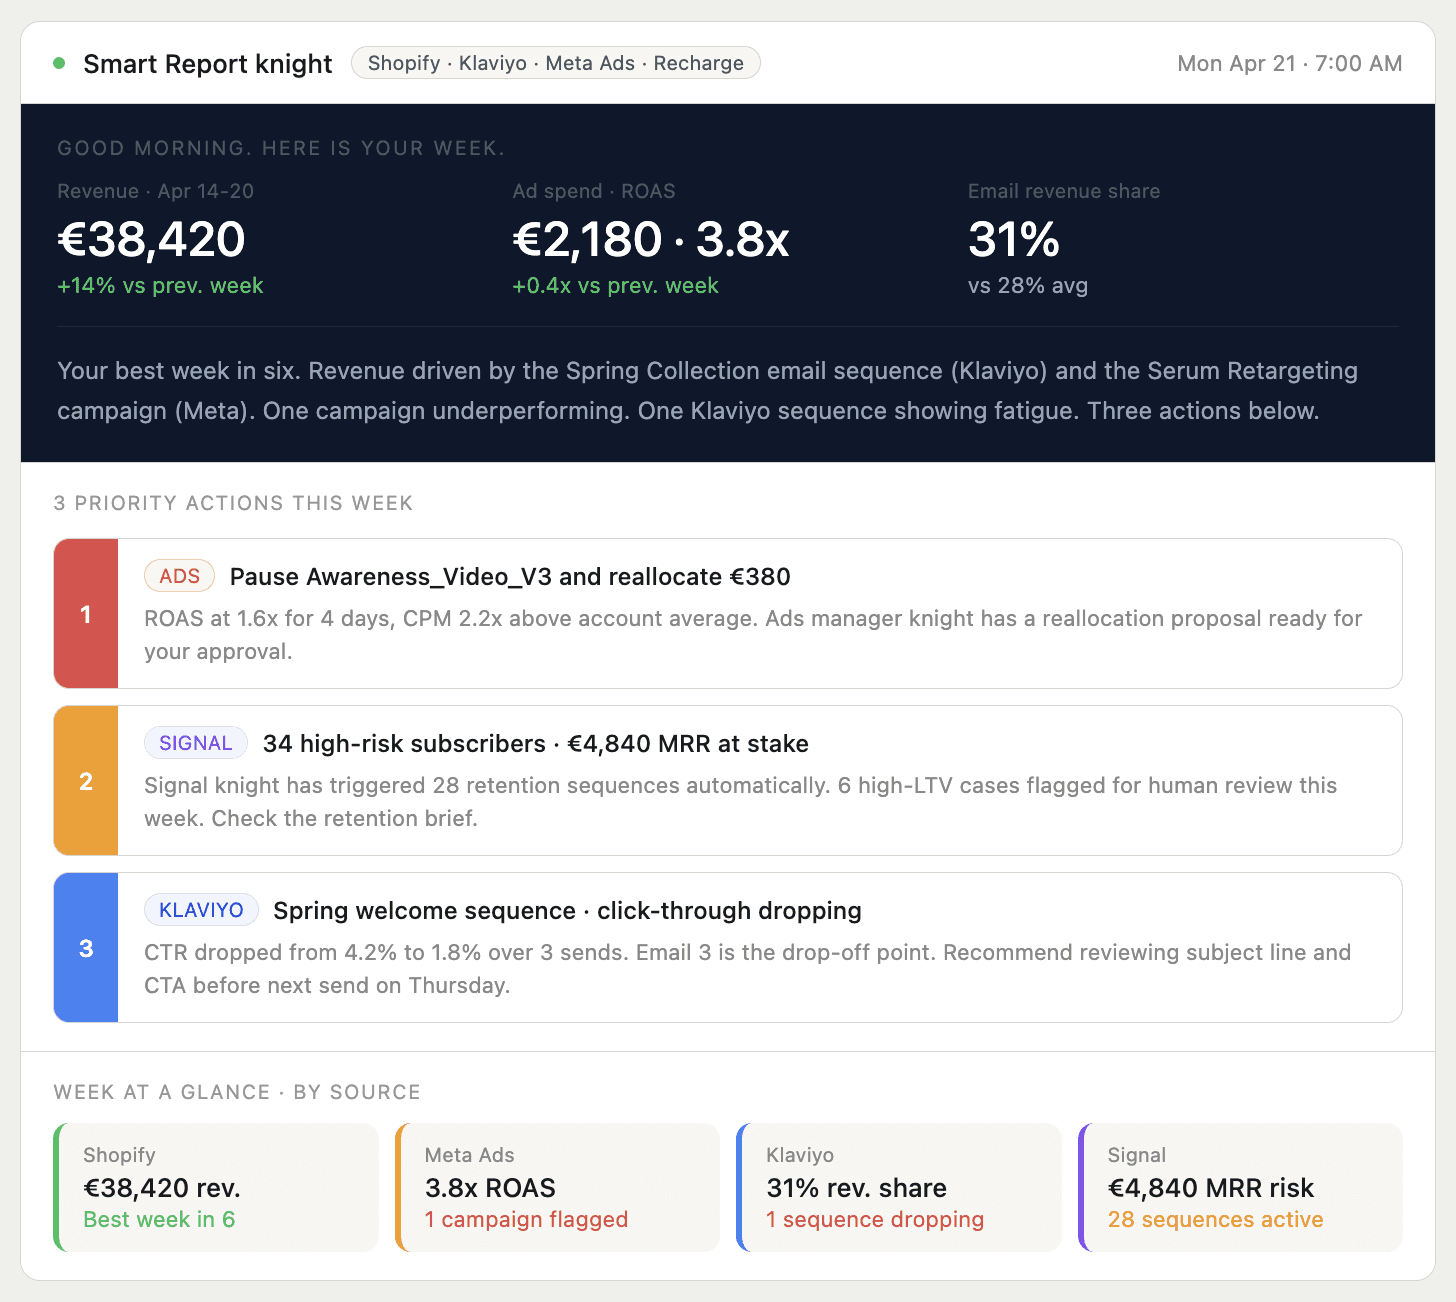This screenshot has width=1456, height=1302.
Task: Click the Email revenue share 31% metric
Action: click(1013, 240)
